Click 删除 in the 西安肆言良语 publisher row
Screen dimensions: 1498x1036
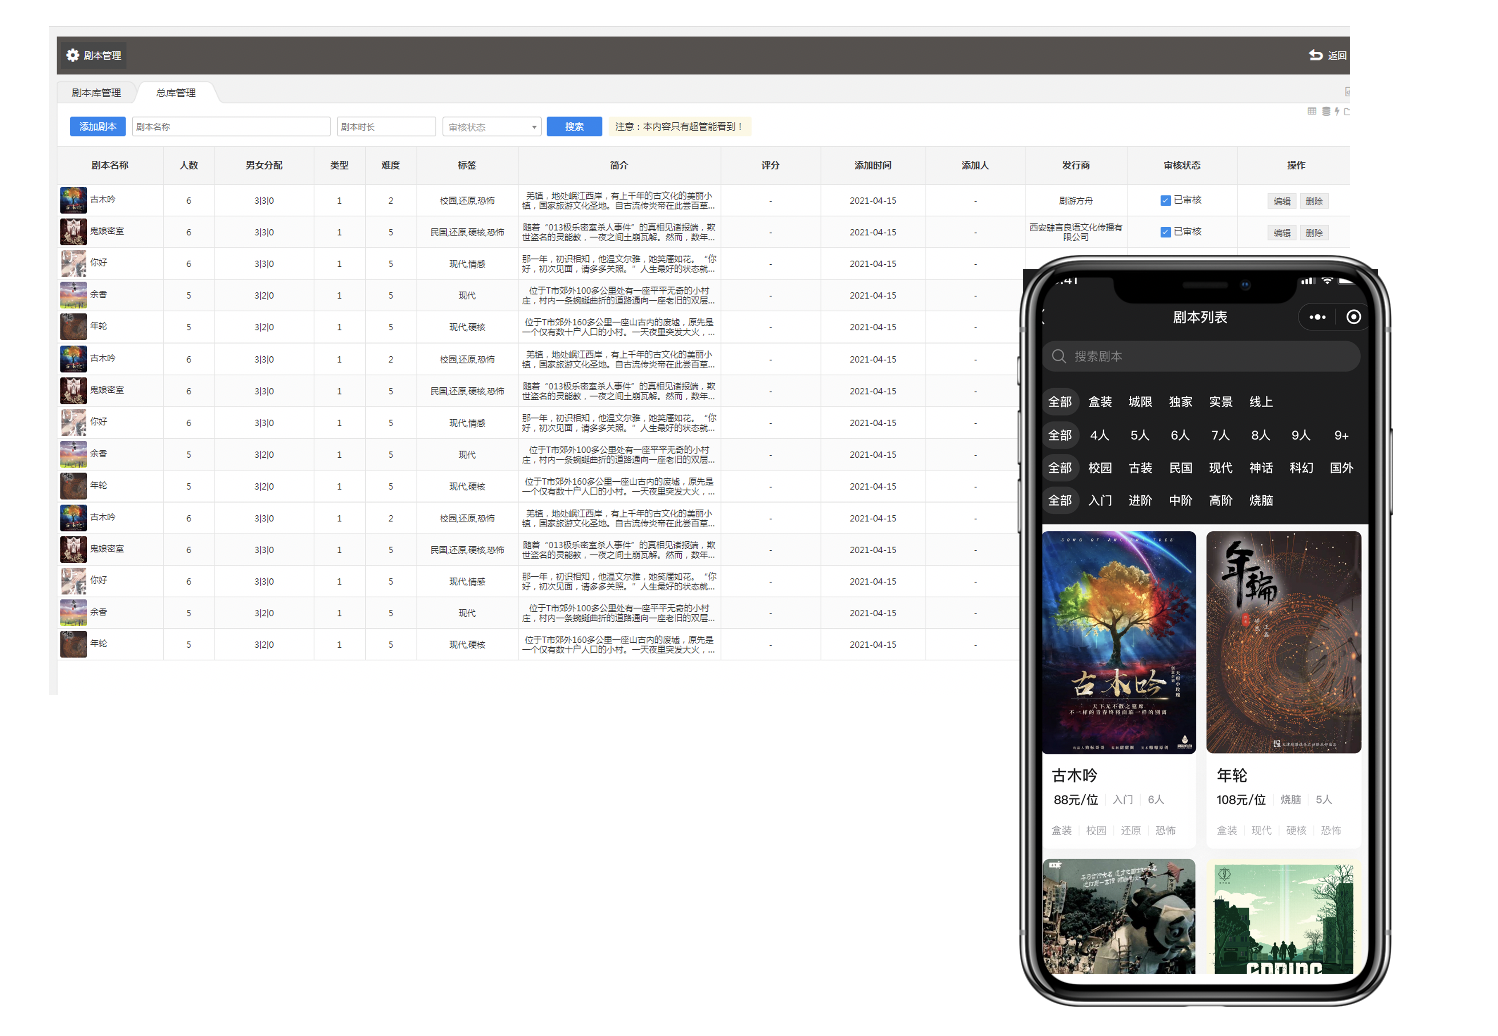(1314, 233)
